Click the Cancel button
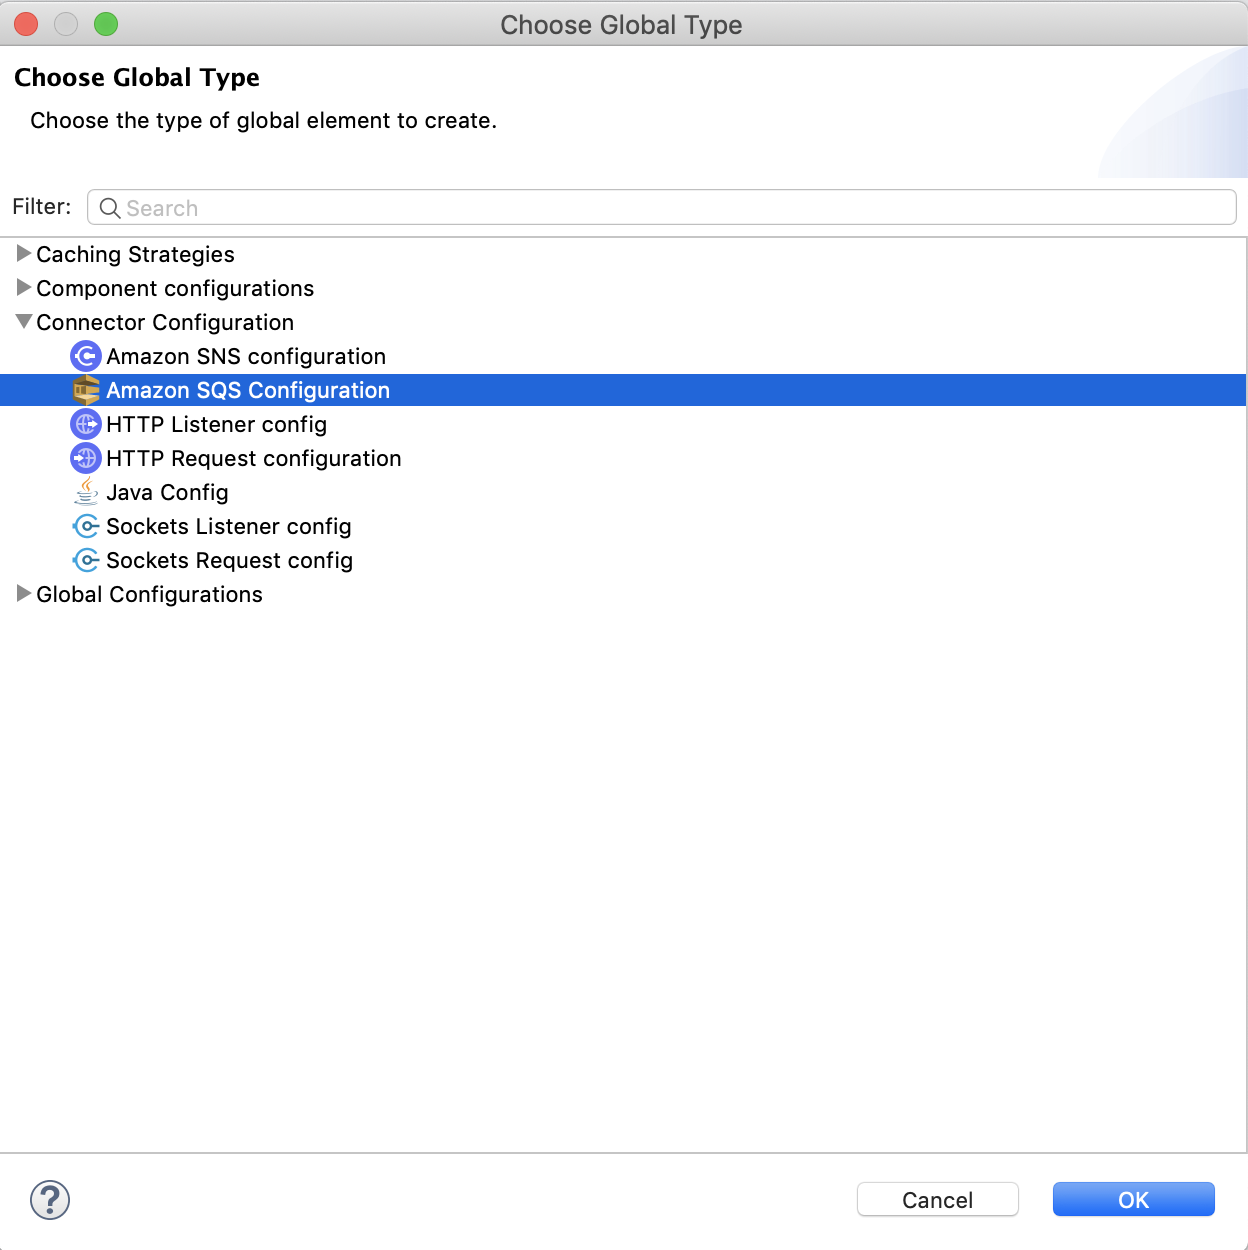Viewport: 1248px width, 1250px height. [937, 1199]
